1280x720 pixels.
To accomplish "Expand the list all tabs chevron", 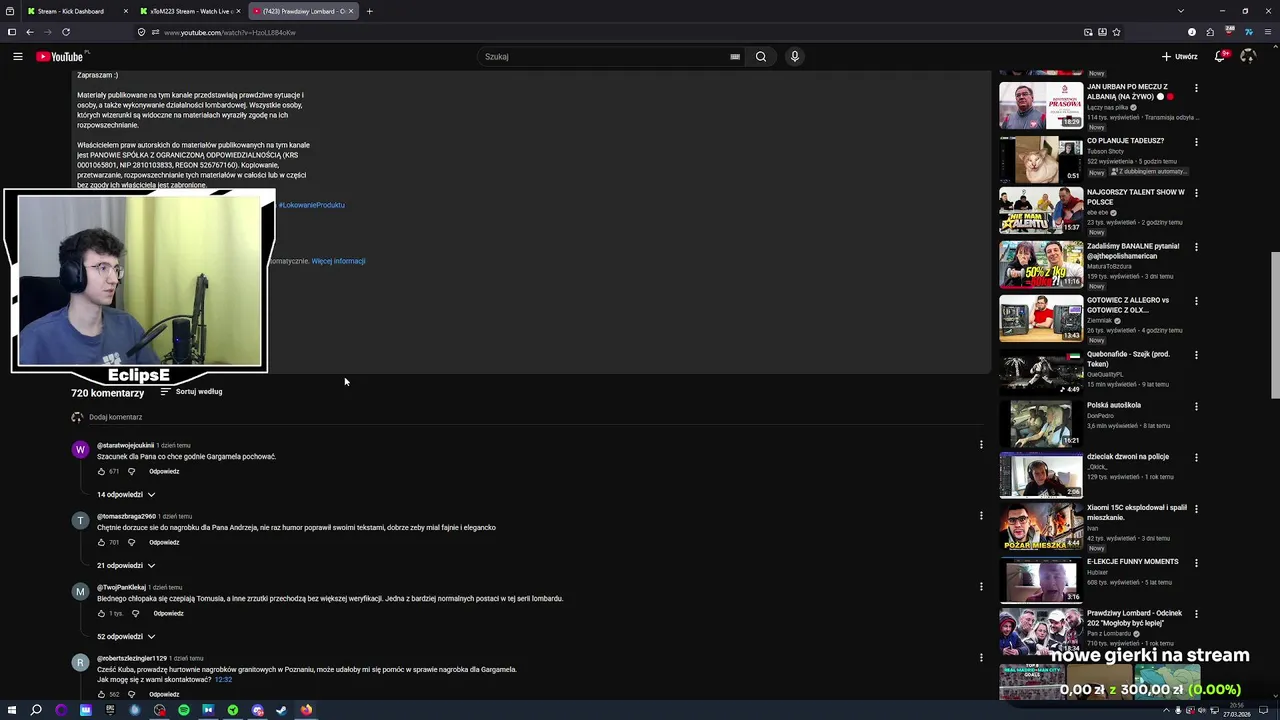I will click(1181, 11).
